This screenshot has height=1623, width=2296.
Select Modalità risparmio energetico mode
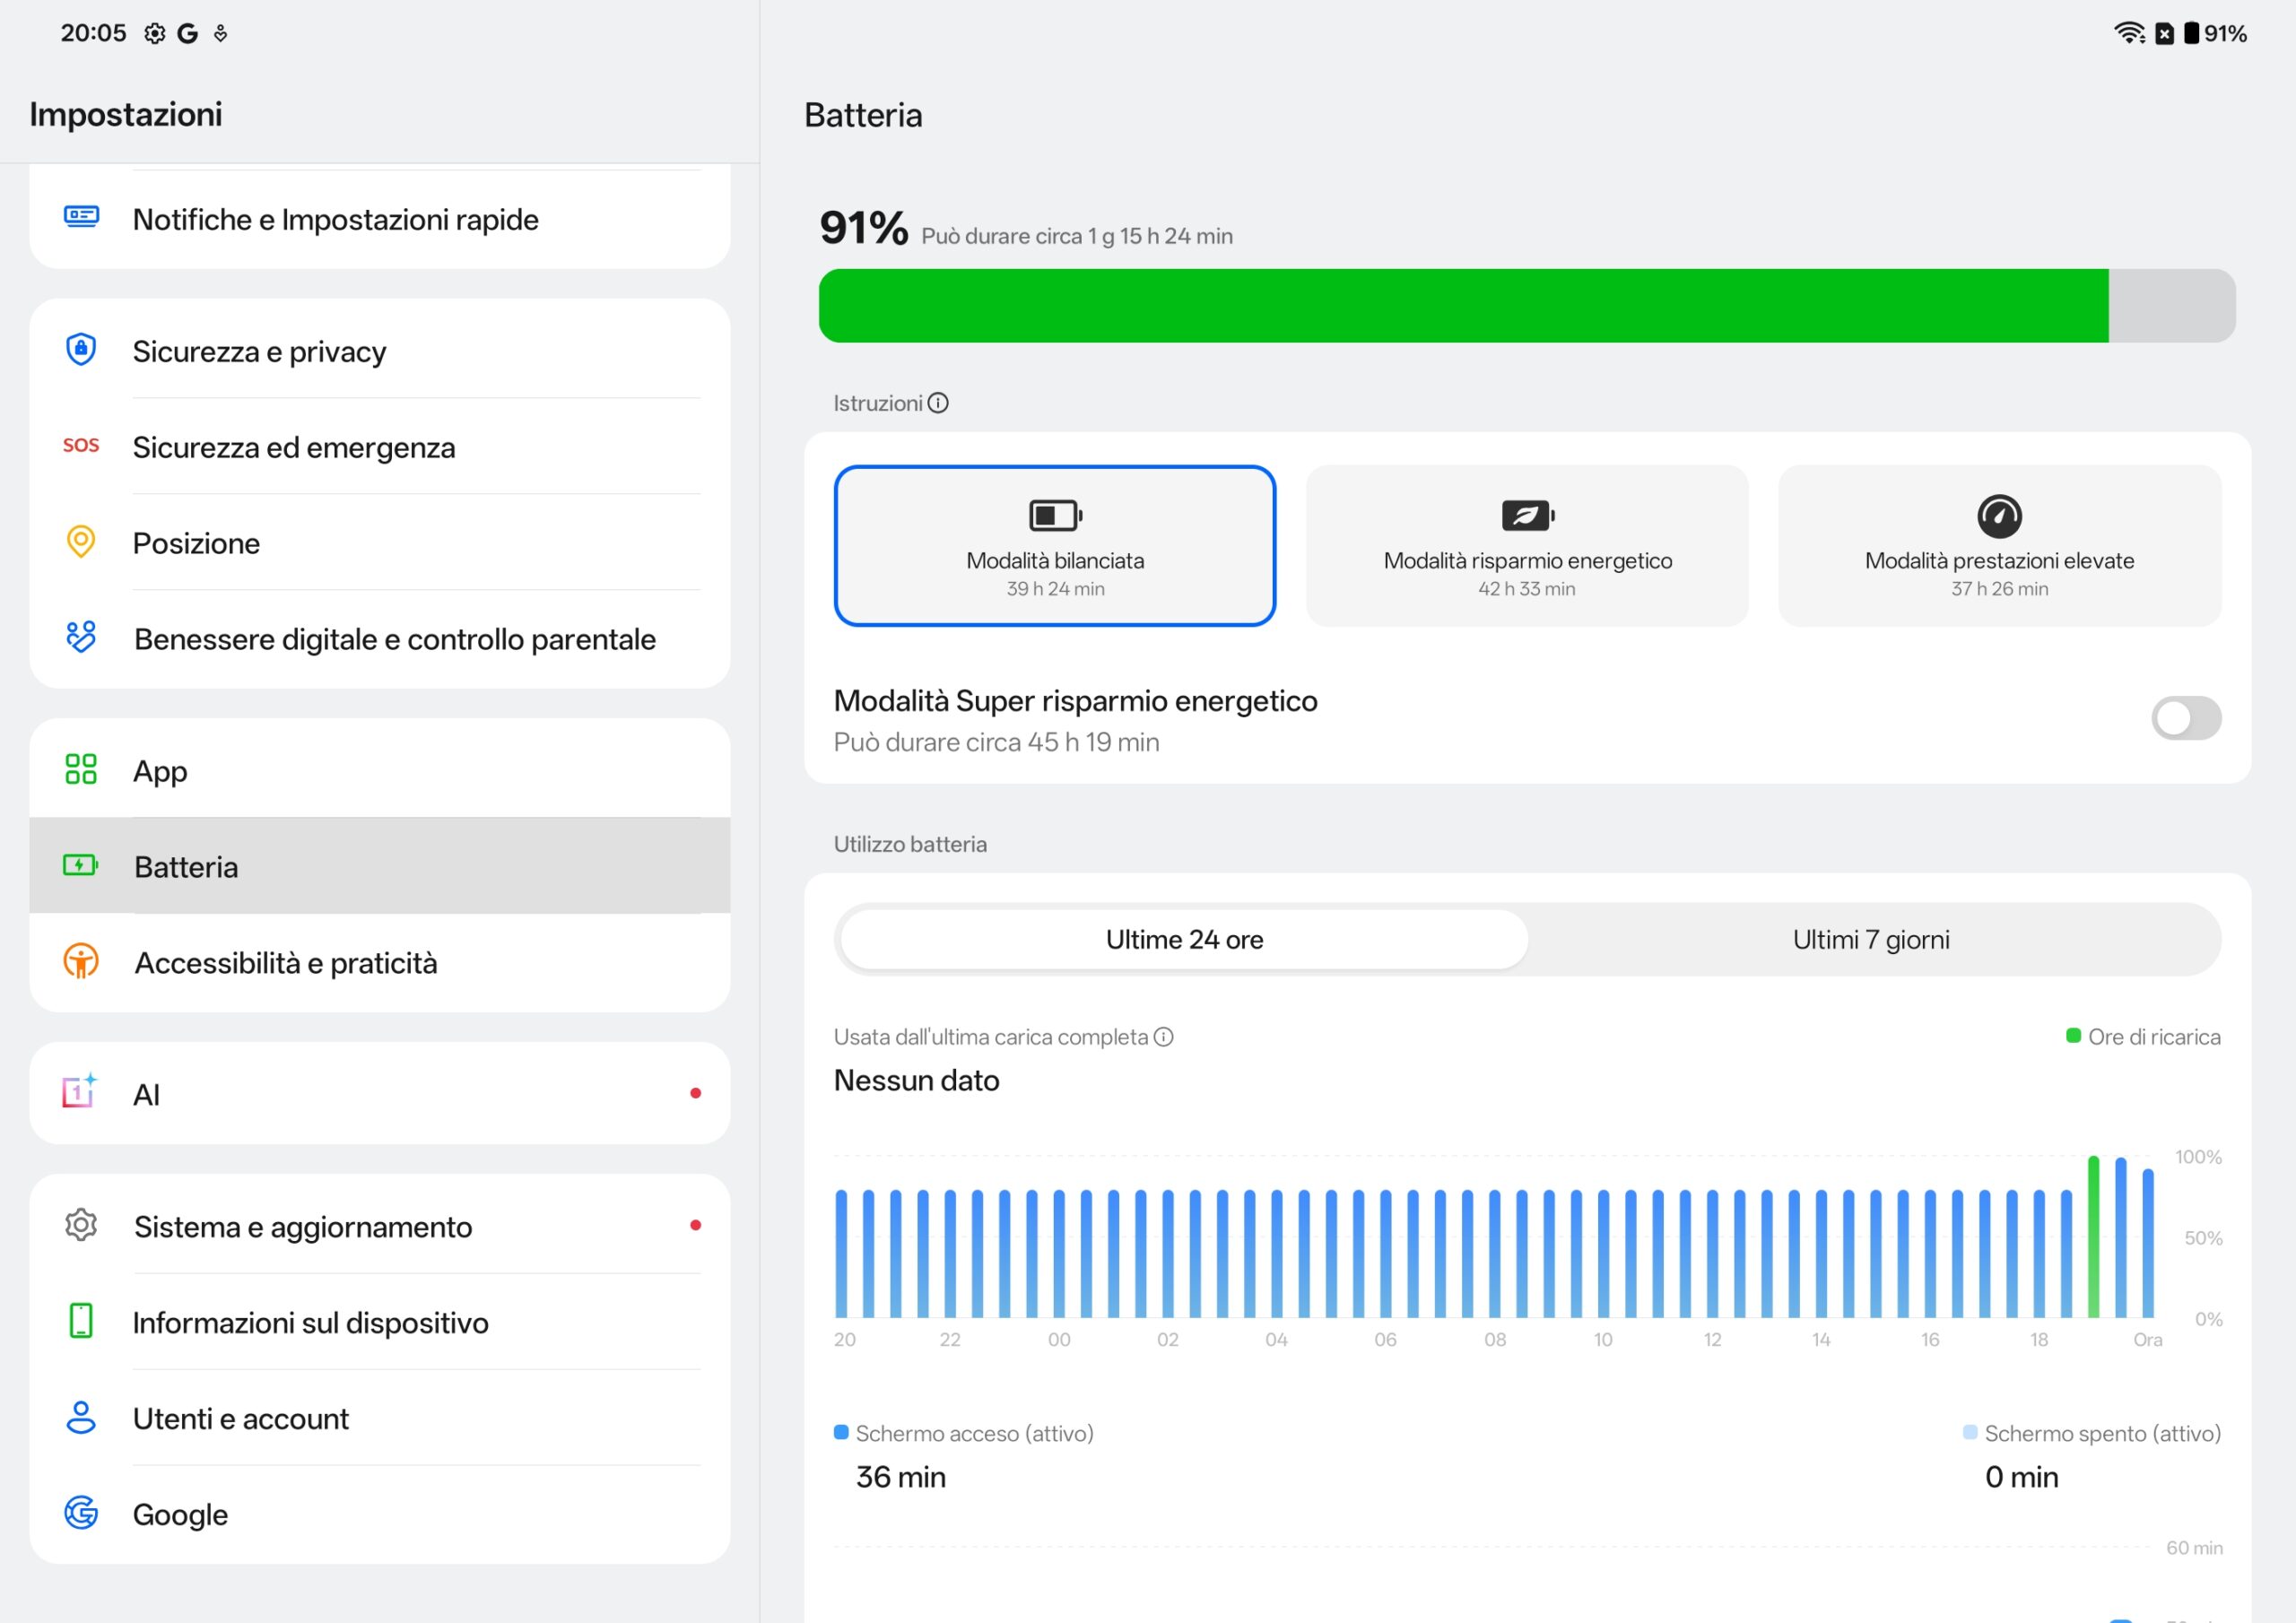1527,546
